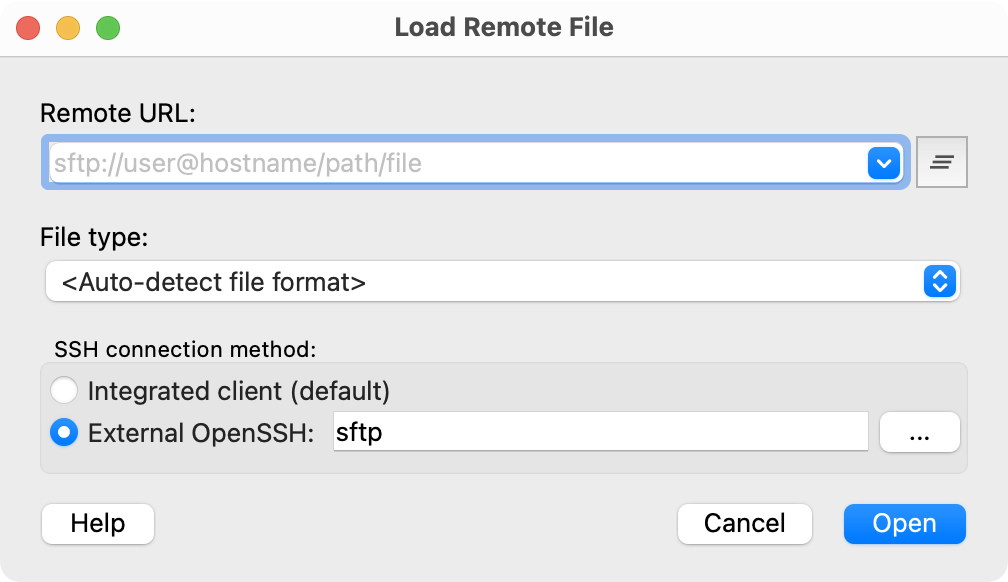The height and width of the screenshot is (582, 1008).
Task: Zoom the window with the green button
Action: pyautogui.click(x=108, y=28)
